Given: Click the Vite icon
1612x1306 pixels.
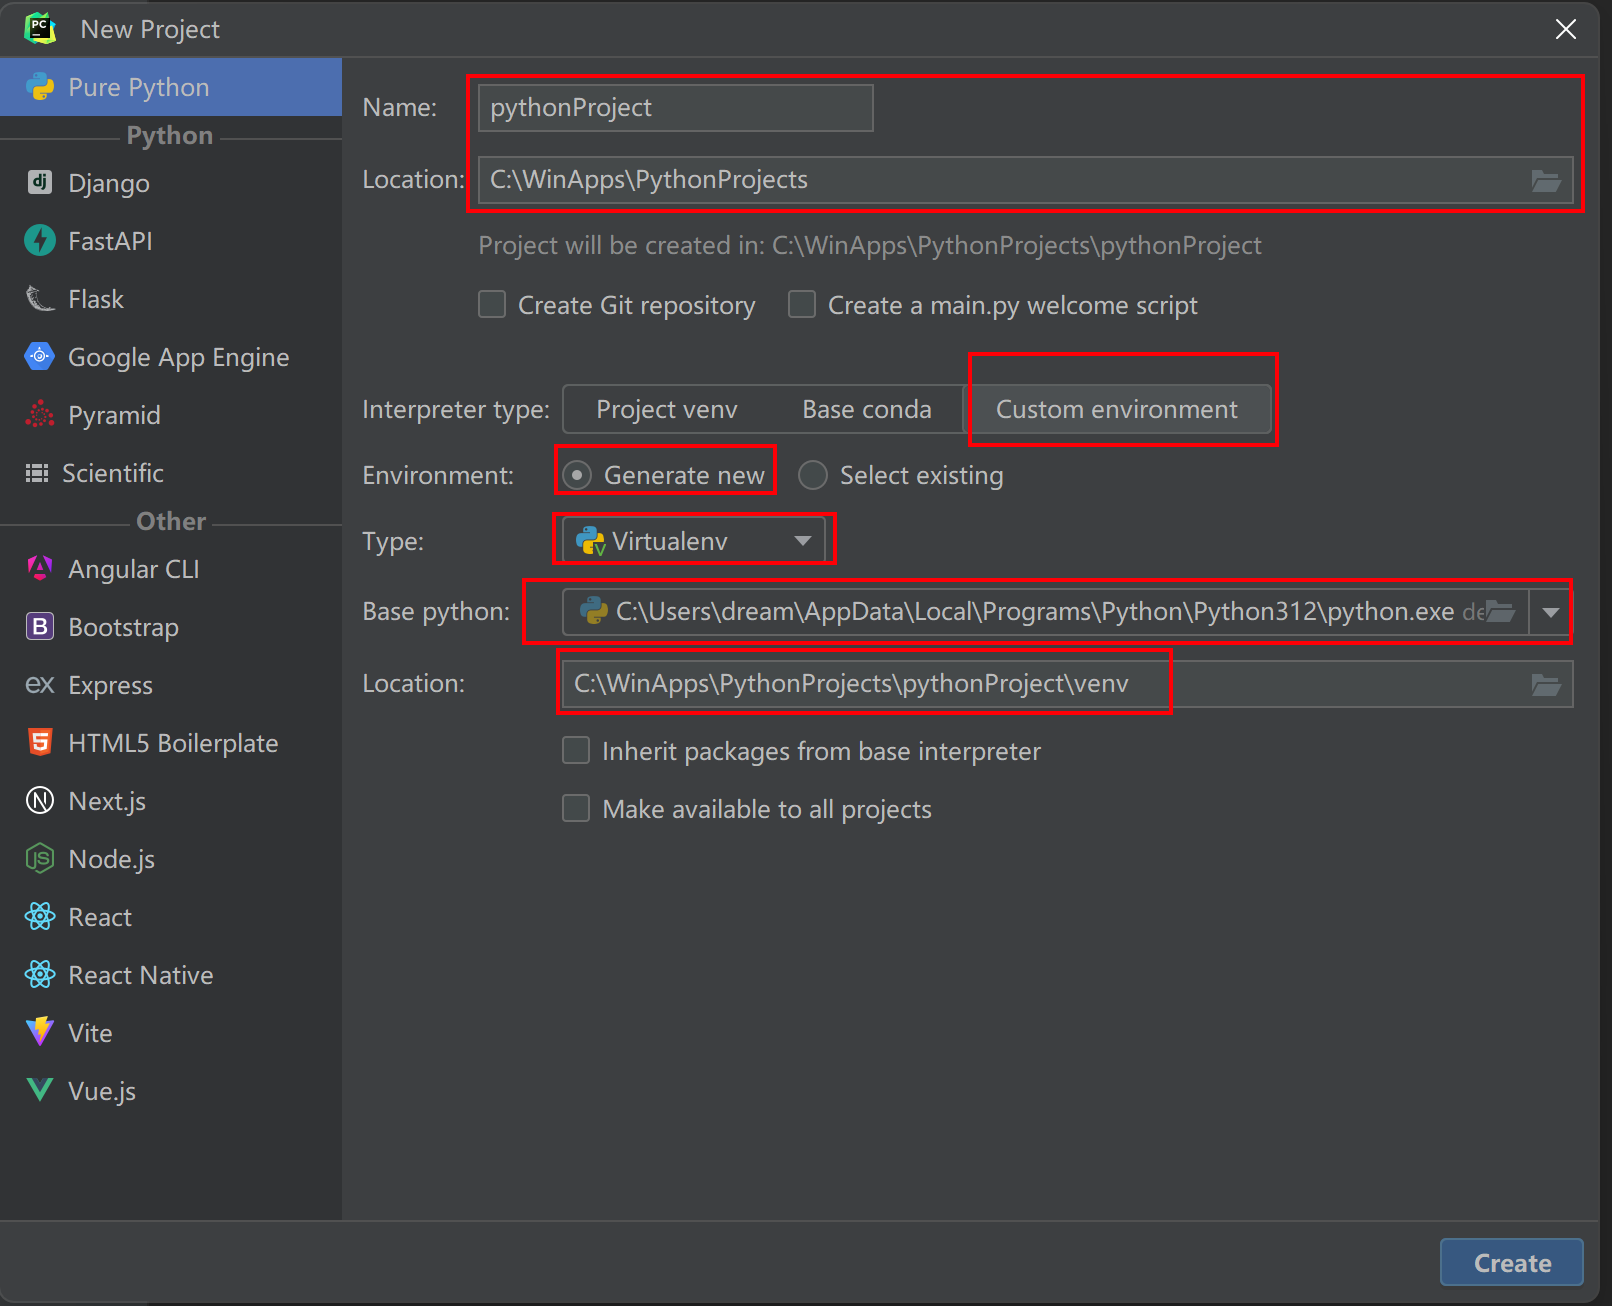Looking at the screenshot, I should tap(40, 1032).
